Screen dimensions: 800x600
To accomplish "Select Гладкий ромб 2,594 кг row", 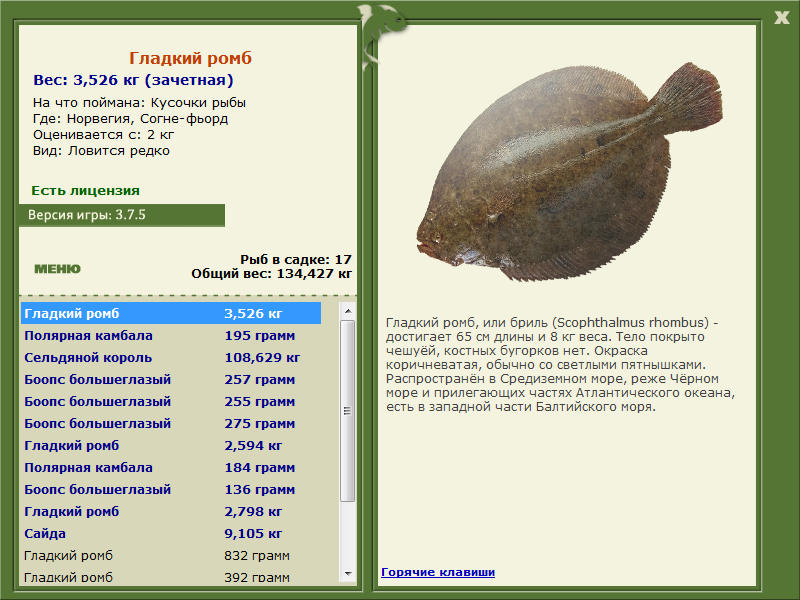I will point(171,445).
